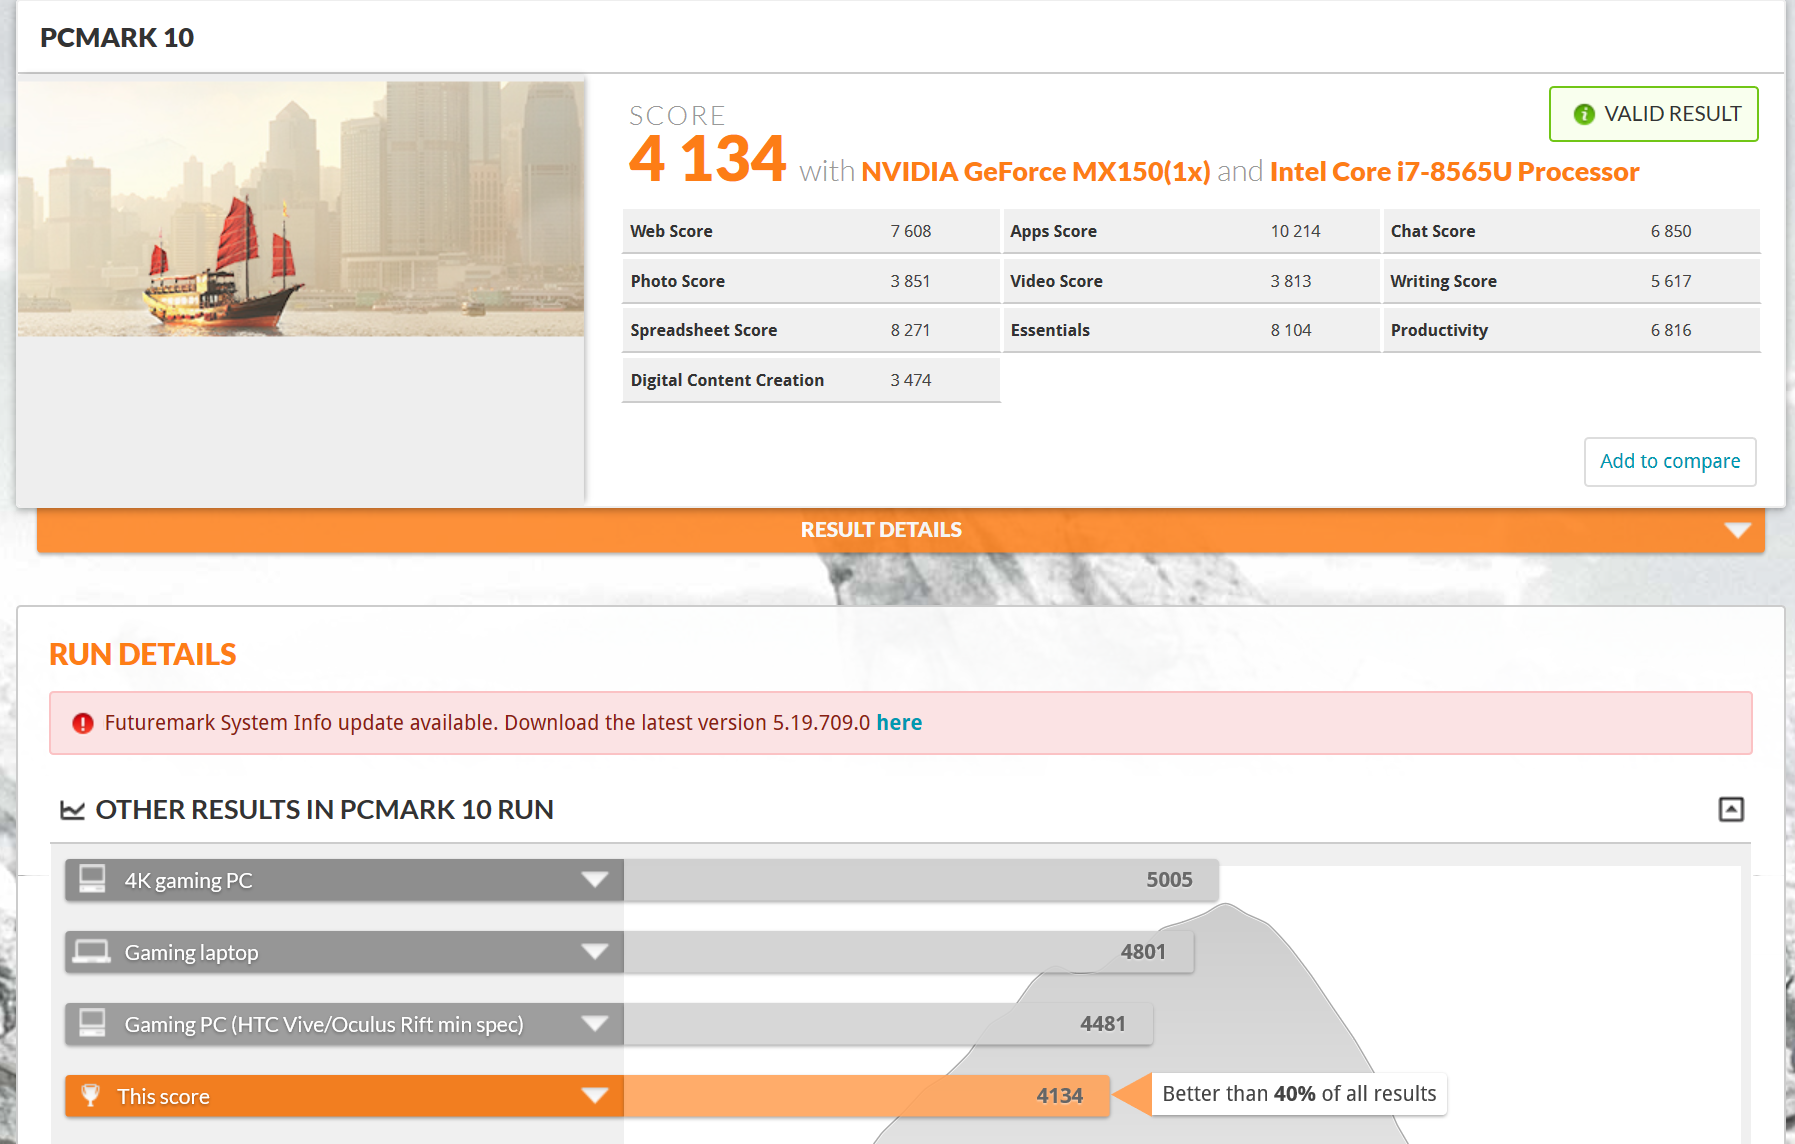The height and width of the screenshot is (1144, 1795).
Task: Click the 4481 score bar for Gaming PC
Action: click(x=888, y=1024)
